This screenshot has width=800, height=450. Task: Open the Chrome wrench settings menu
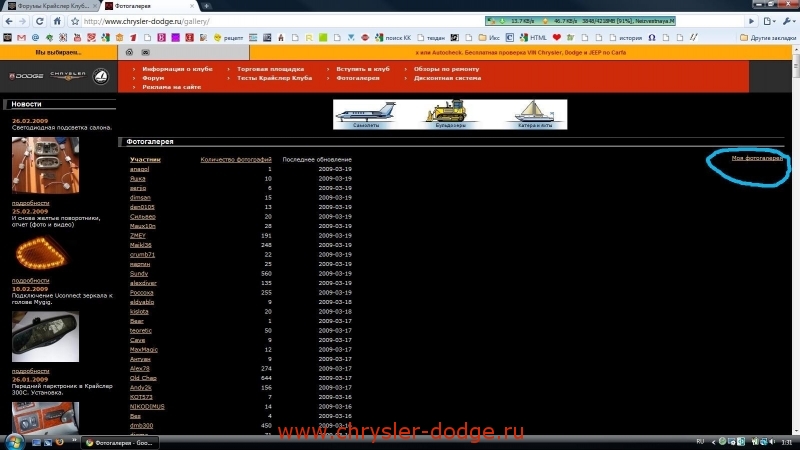pos(788,21)
